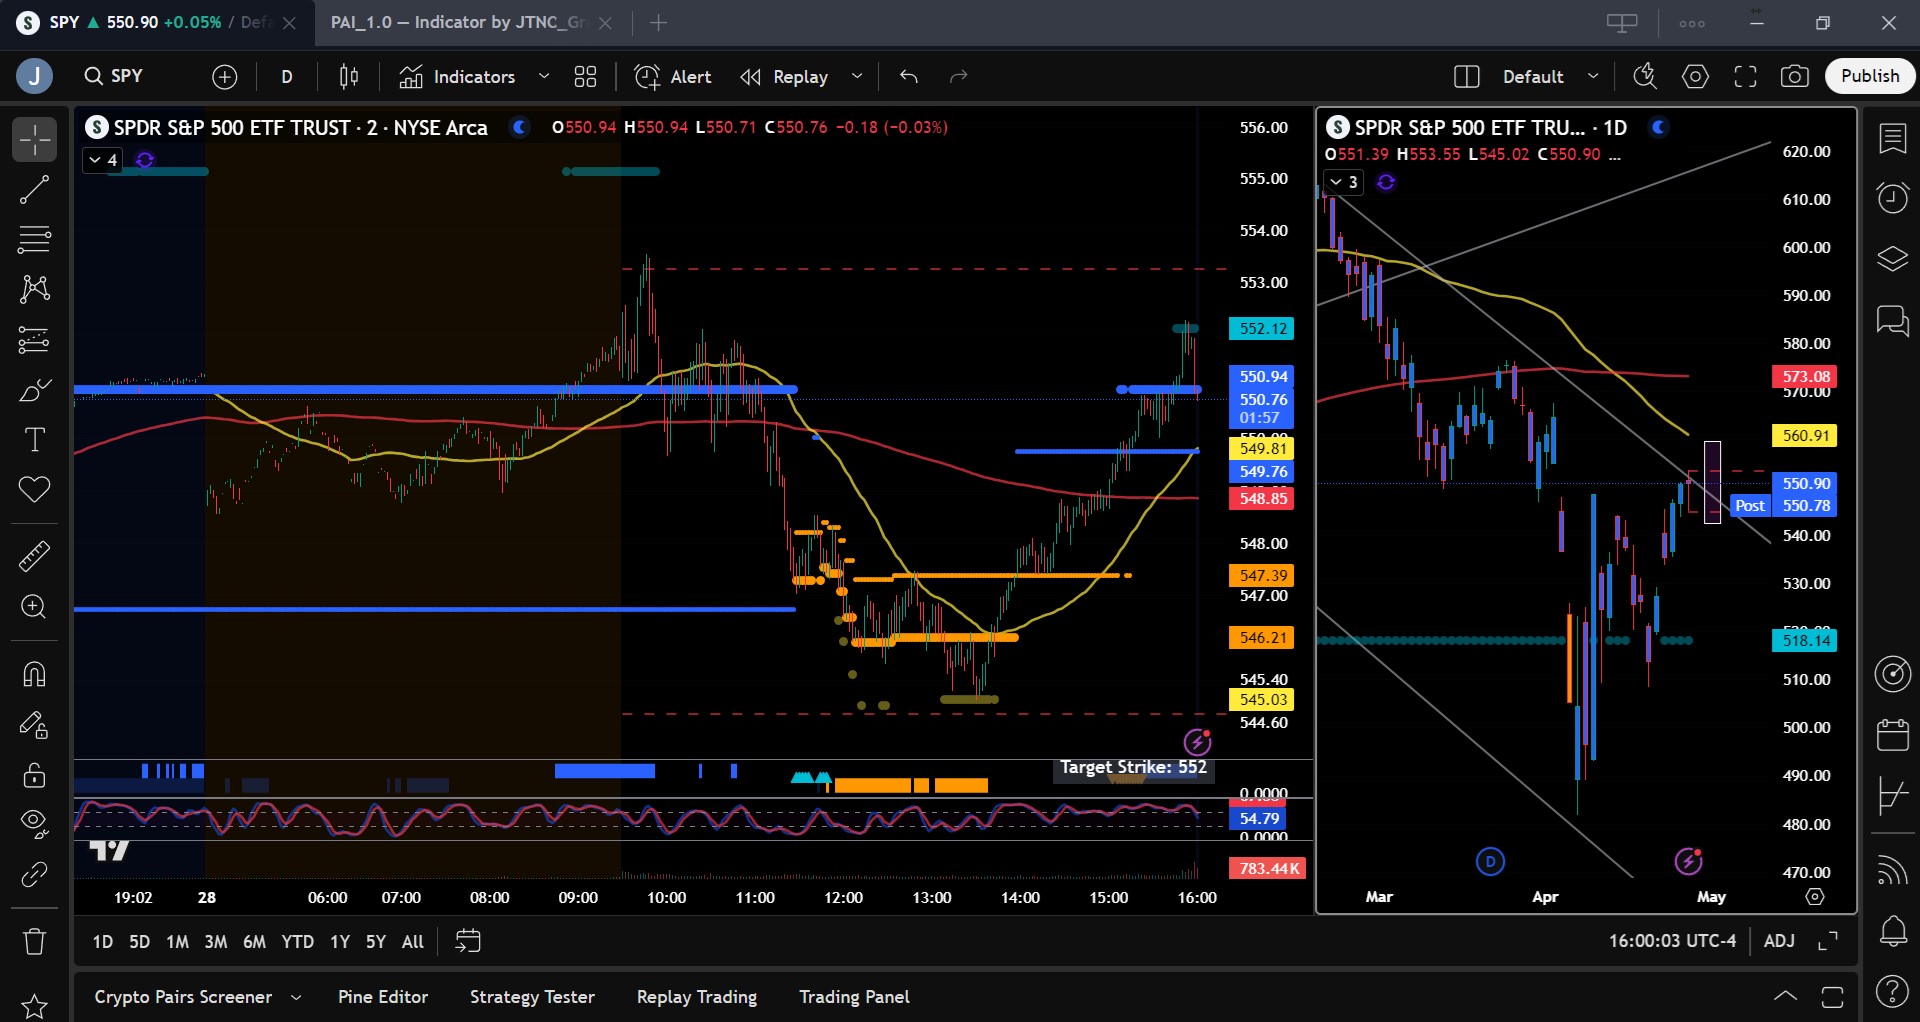This screenshot has width=1920, height=1022.
Task: Open the text annotation tool
Action: [x=34, y=440]
